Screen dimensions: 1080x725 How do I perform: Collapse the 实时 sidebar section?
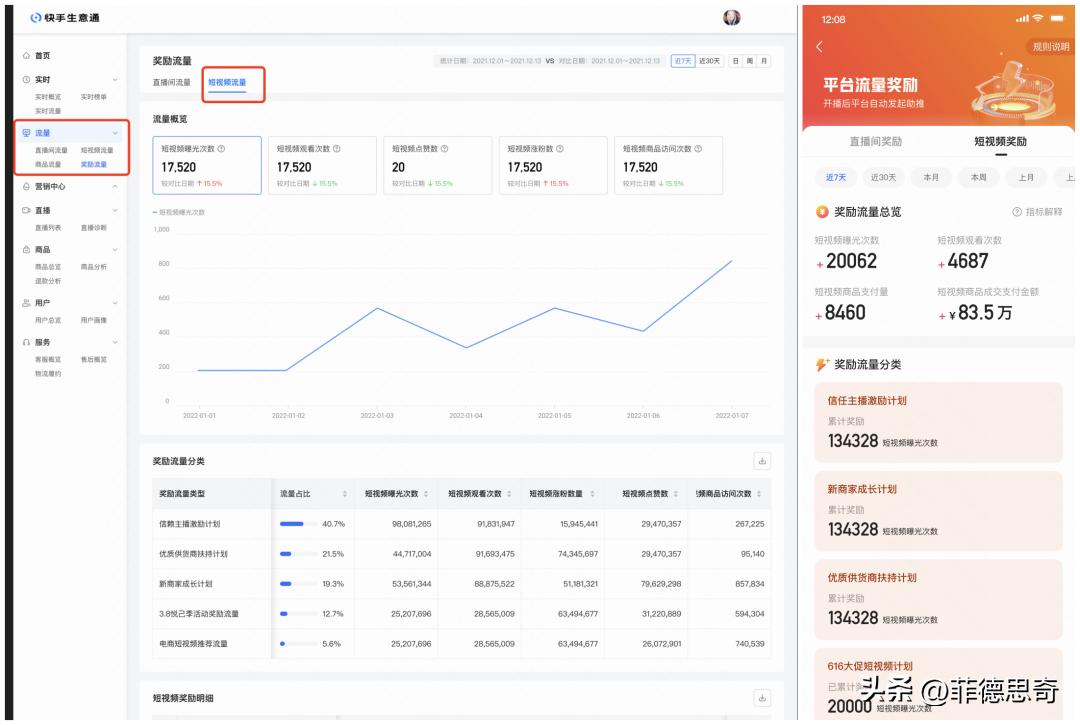(114, 80)
